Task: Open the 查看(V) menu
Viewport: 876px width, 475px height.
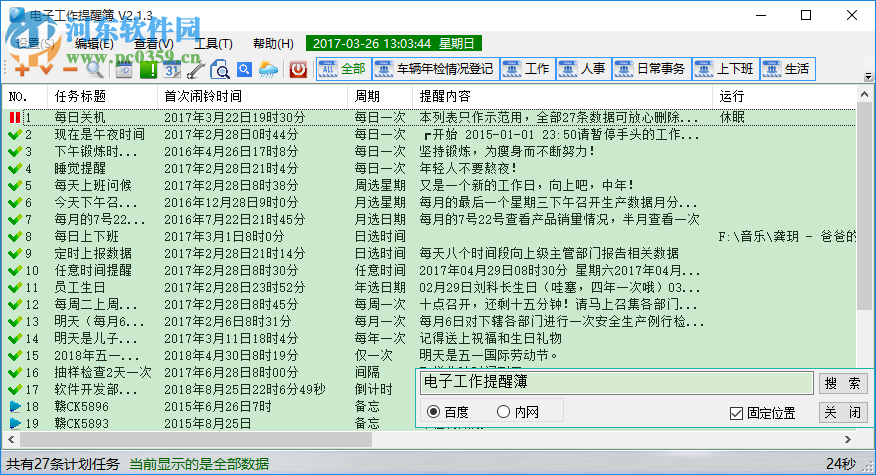Action: (154, 44)
